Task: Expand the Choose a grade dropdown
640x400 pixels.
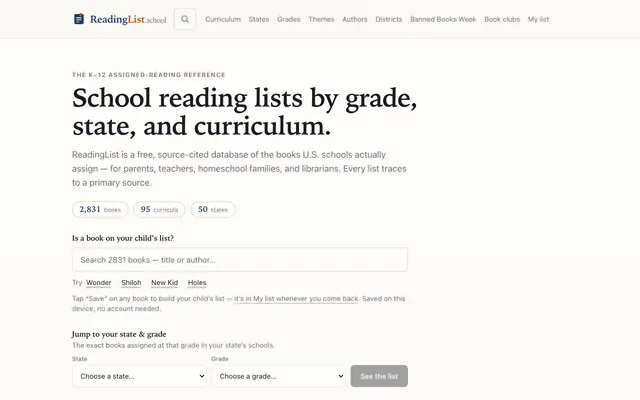Action: pos(278,376)
